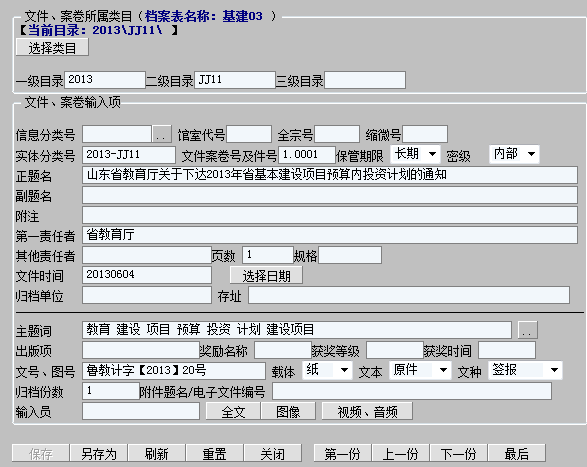
Task: Click the 三级目录 input field
Action: (x=365, y=80)
